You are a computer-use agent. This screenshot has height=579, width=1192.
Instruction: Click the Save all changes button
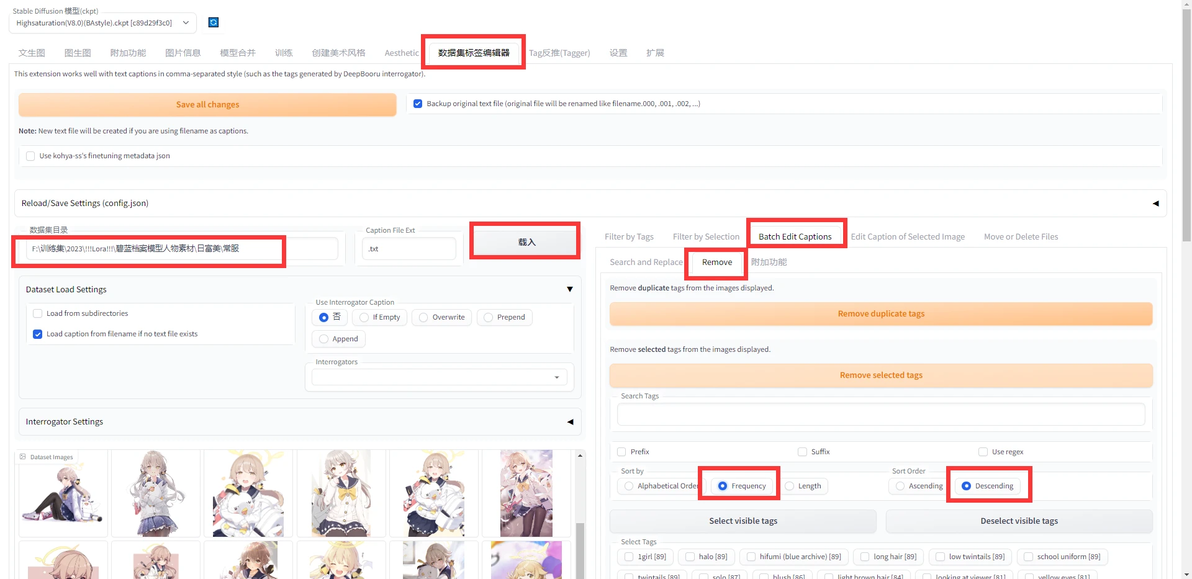[x=208, y=104]
